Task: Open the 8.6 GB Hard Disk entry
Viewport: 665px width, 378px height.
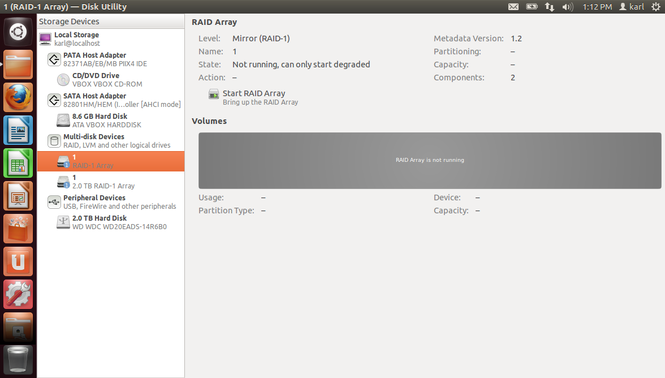Action: coord(111,120)
